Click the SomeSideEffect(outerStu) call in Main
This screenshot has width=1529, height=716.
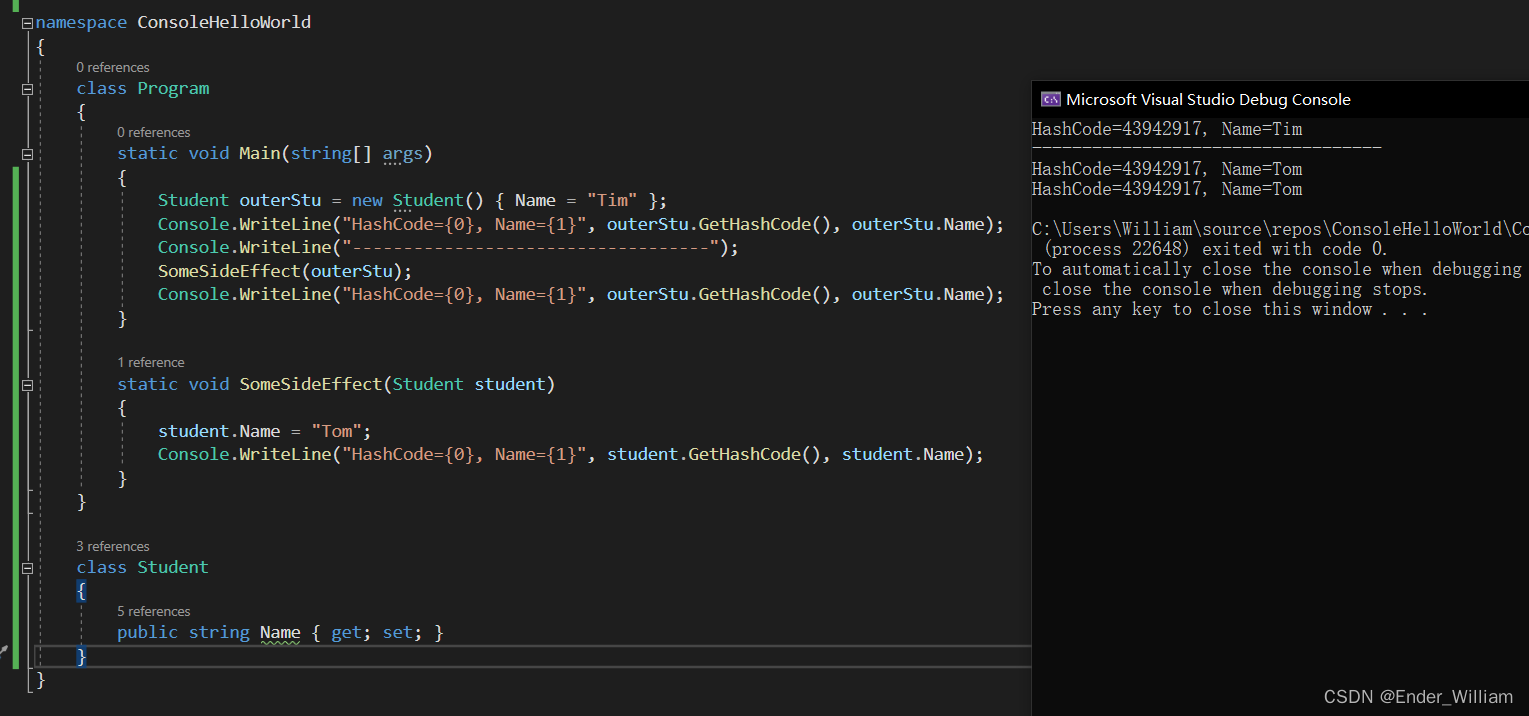coord(284,271)
